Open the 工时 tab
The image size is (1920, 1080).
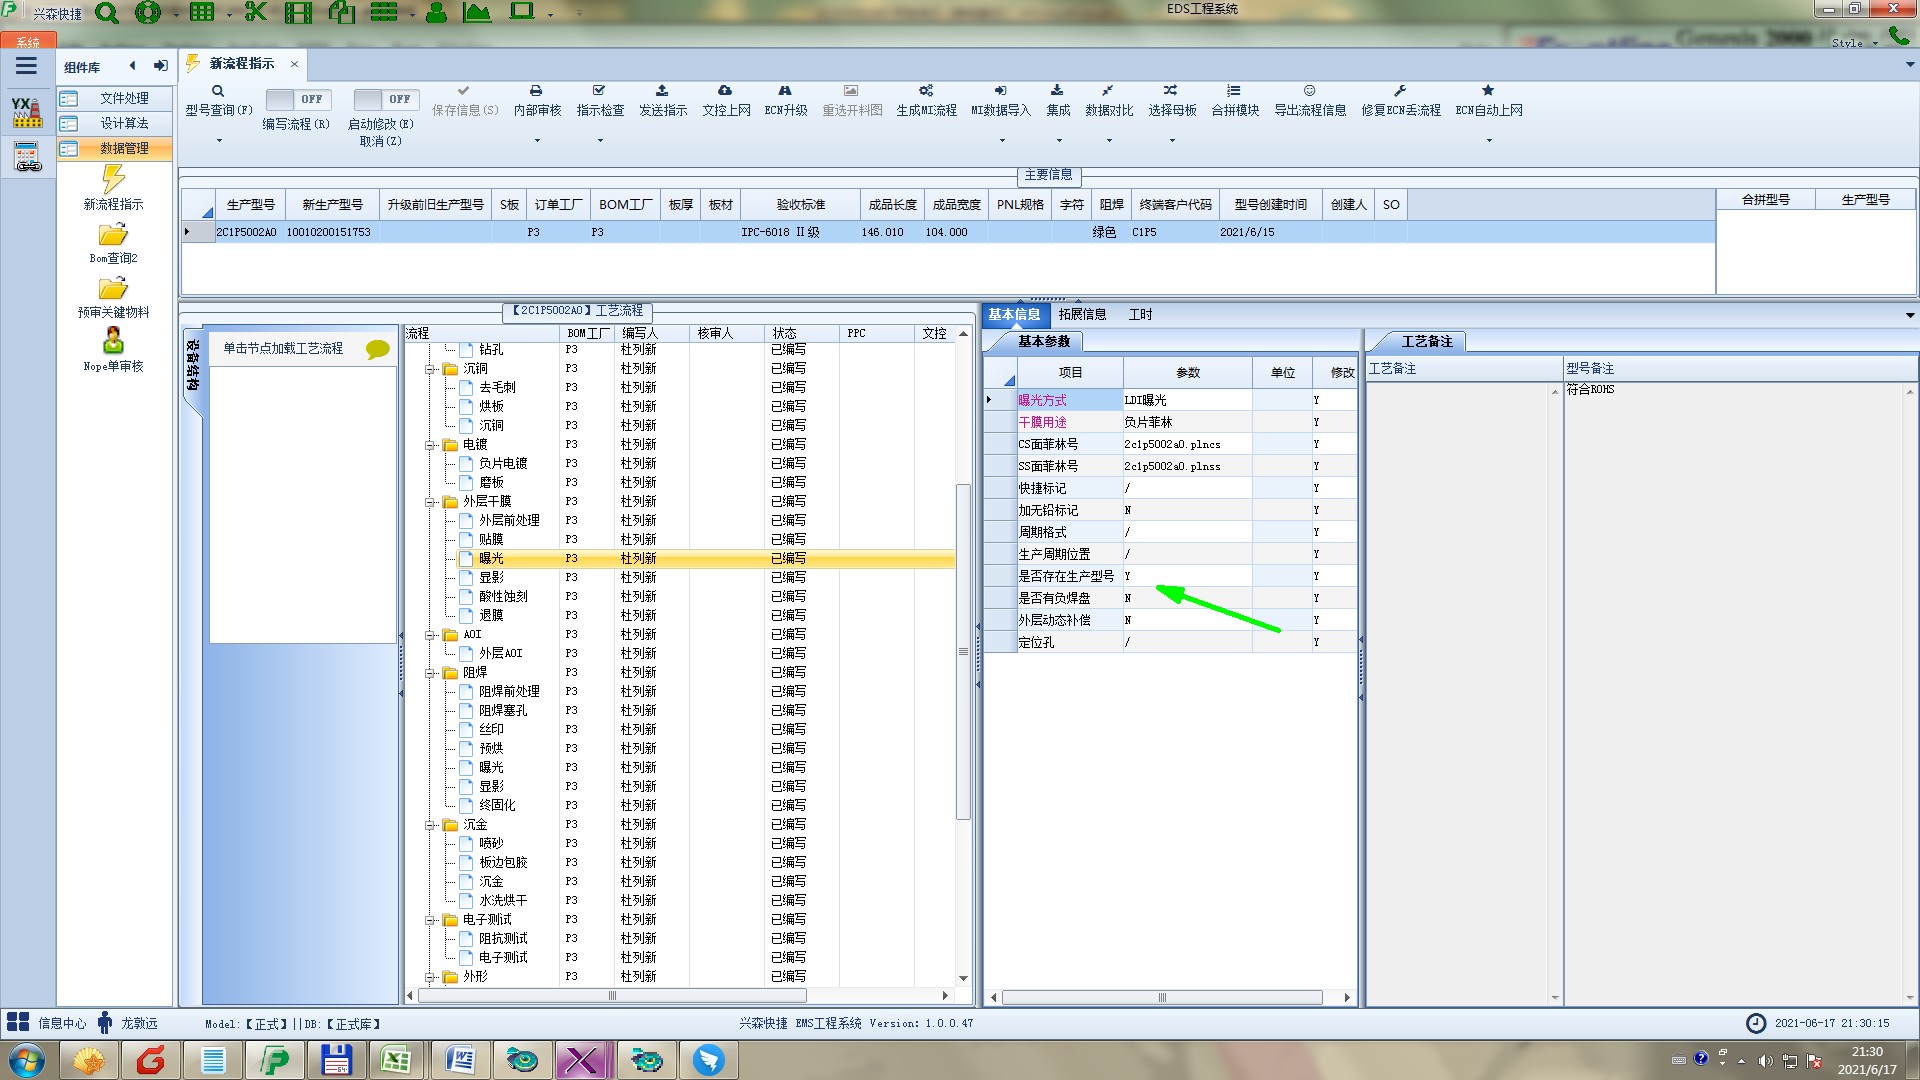click(1140, 314)
